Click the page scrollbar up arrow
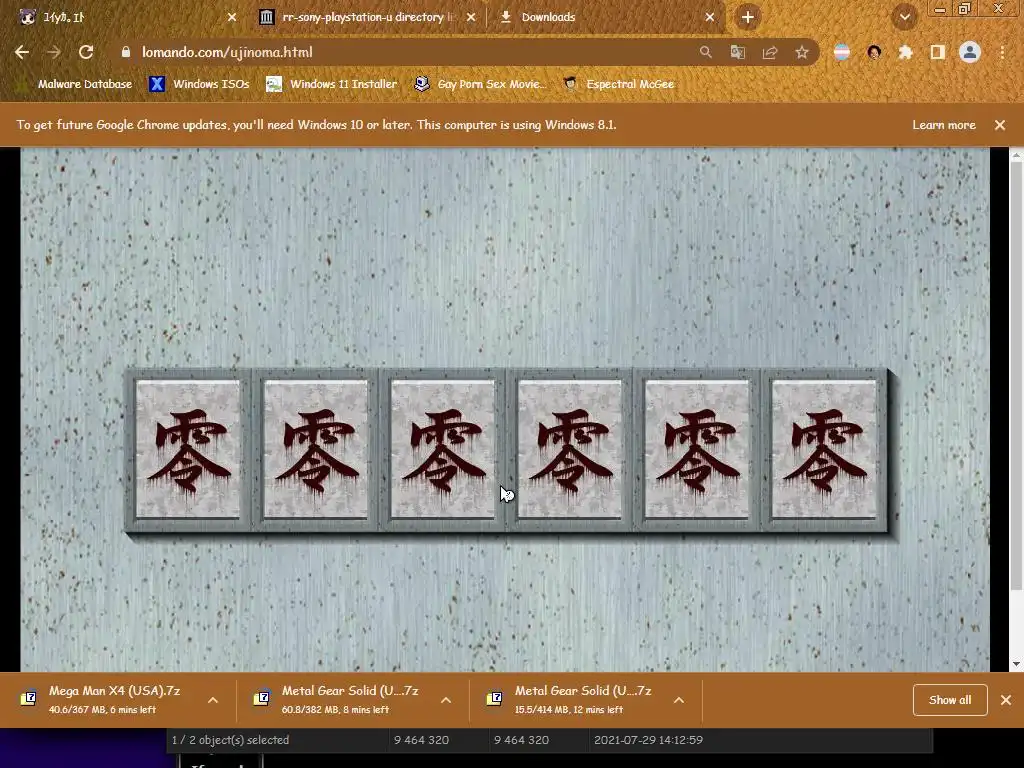Viewport: 1024px width, 768px height. (1016, 155)
